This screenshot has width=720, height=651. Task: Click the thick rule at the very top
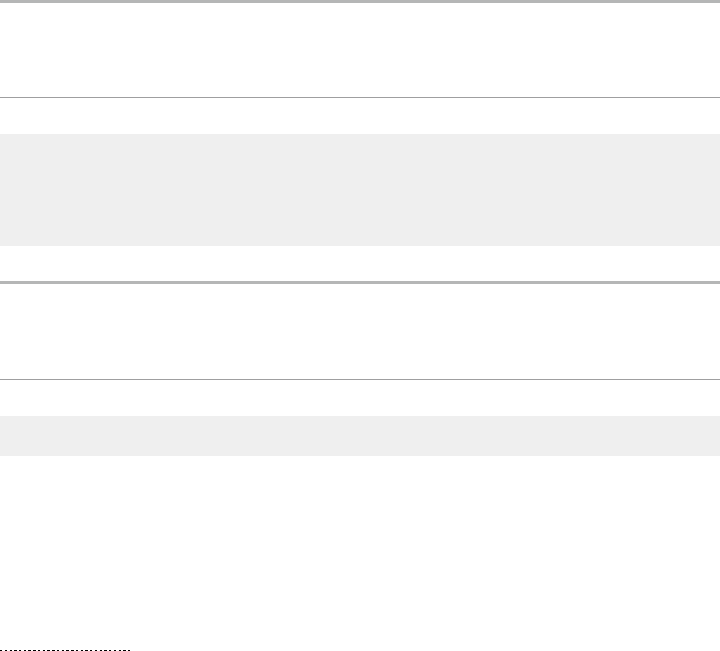(360, 2)
